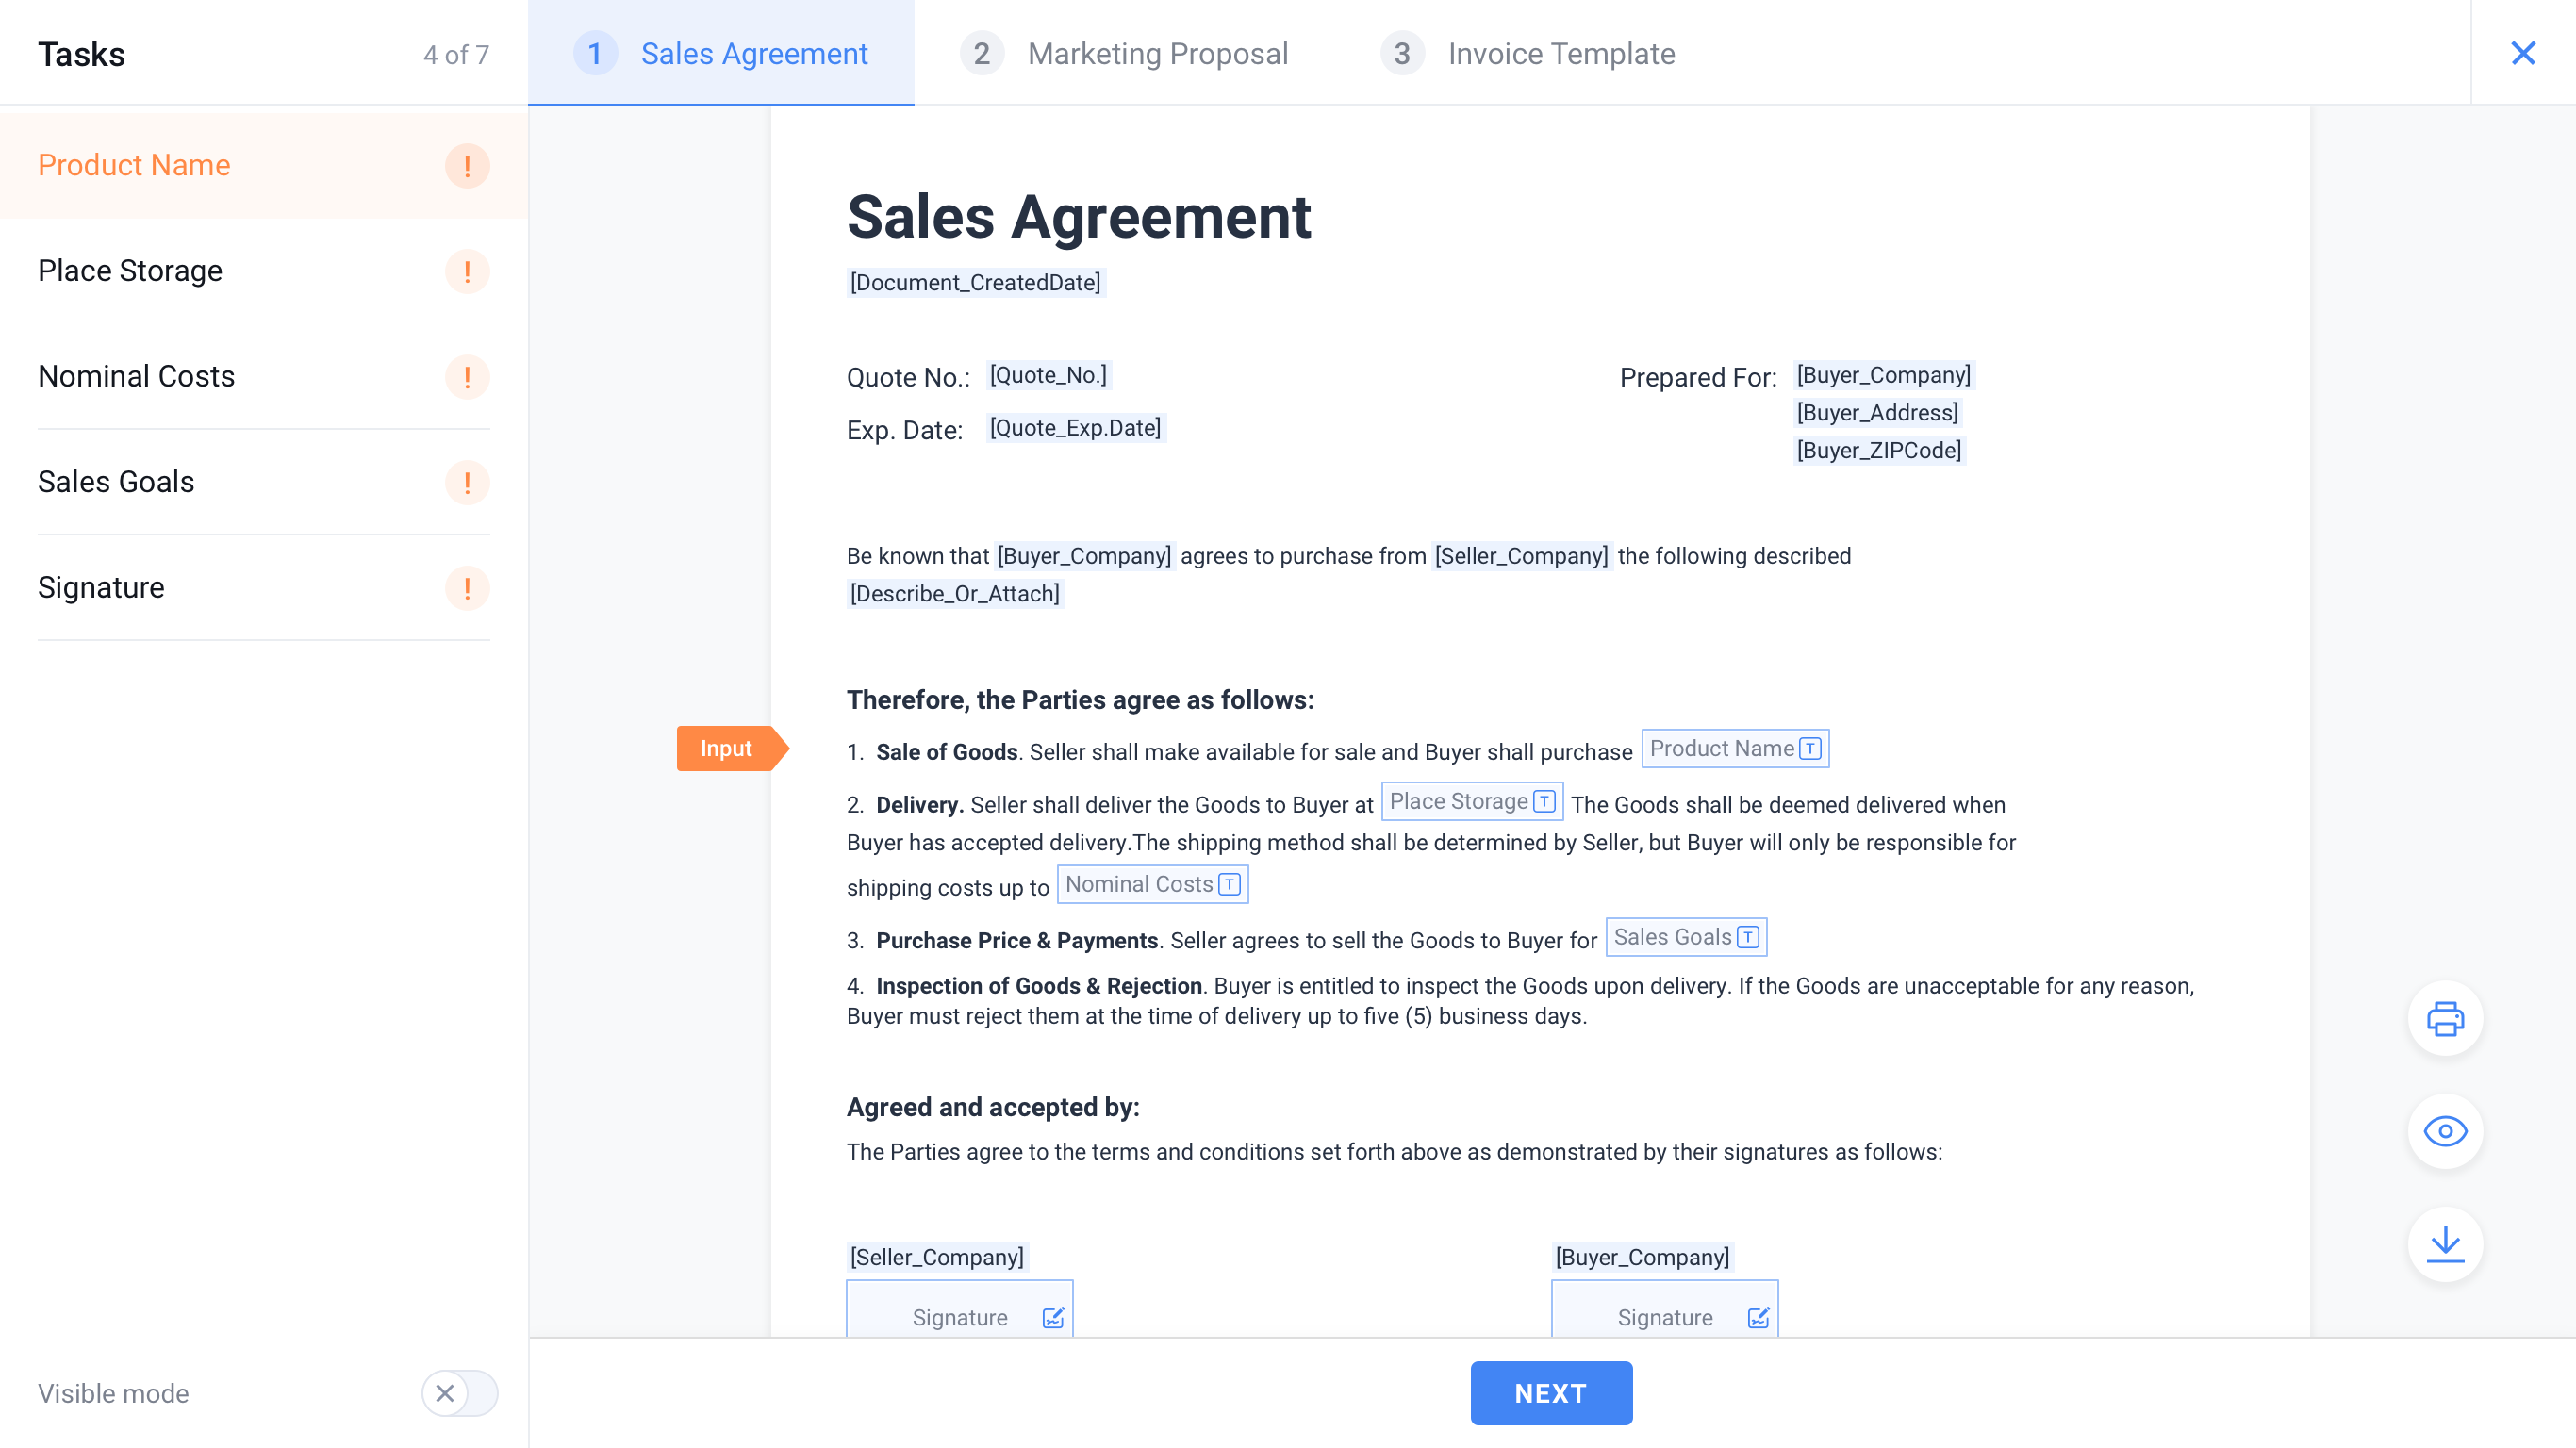Click the Product Name warning icon
2576x1448 pixels.
pyautogui.click(x=467, y=166)
